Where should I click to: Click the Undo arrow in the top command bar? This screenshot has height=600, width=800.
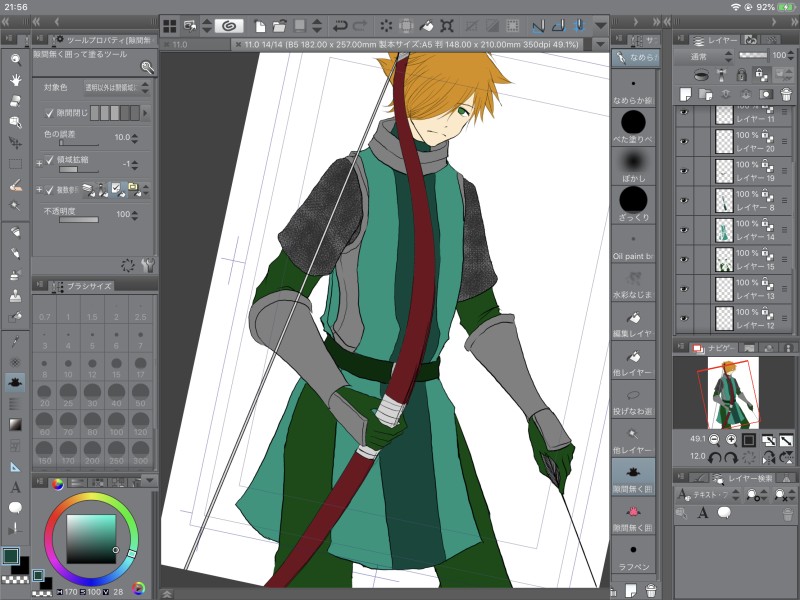[341, 26]
